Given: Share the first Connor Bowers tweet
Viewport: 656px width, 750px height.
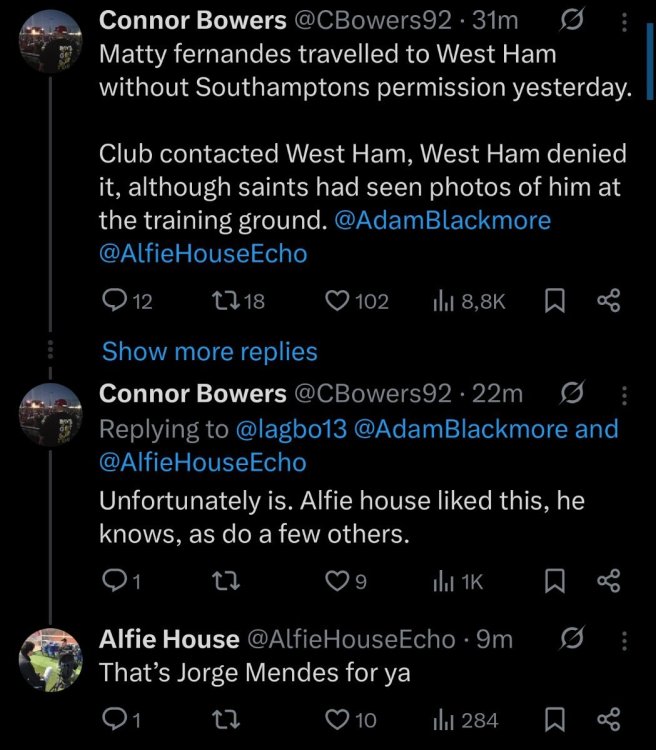Looking at the screenshot, I should [608, 300].
